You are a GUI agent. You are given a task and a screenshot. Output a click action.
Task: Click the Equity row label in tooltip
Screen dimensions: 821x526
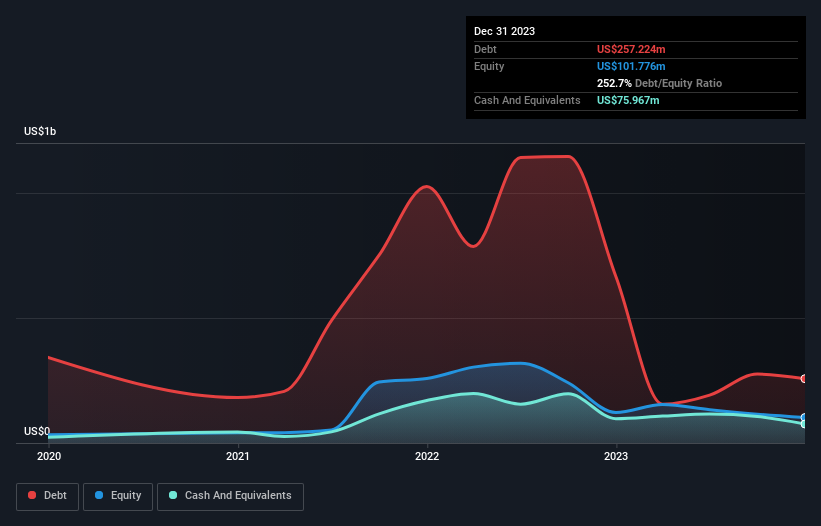[x=489, y=66]
